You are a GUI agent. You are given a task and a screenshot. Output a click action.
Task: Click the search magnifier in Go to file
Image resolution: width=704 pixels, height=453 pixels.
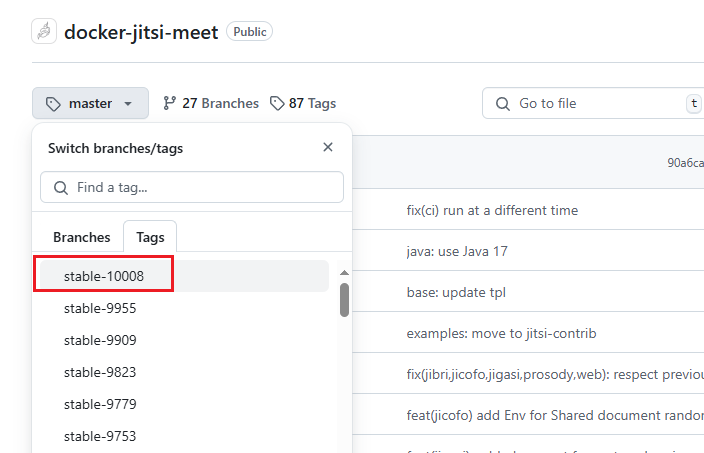[x=503, y=104]
